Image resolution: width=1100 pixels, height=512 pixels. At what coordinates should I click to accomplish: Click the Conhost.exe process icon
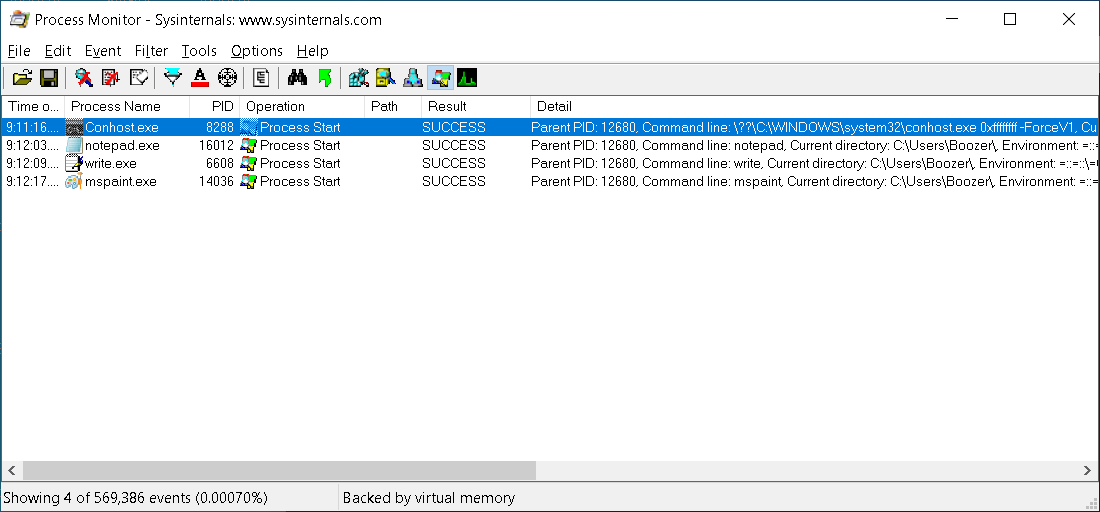click(x=74, y=128)
